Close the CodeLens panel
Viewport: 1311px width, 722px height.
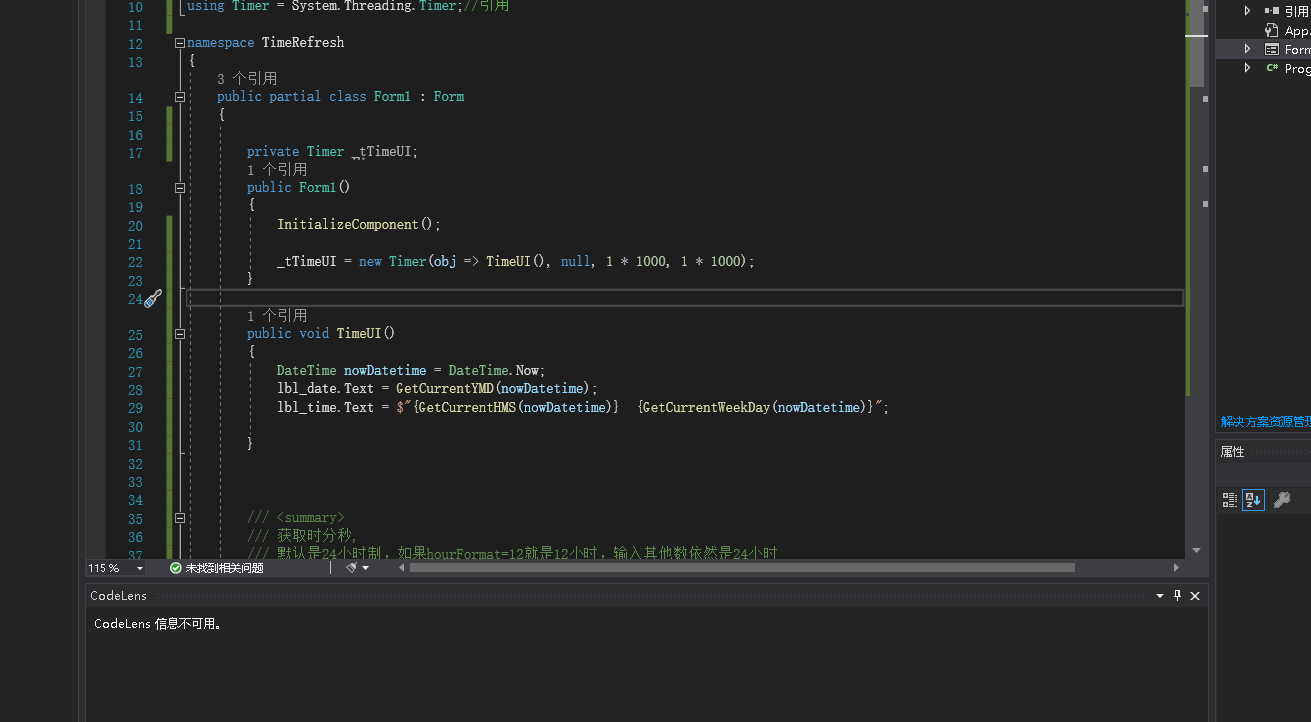tap(1195, 595)
